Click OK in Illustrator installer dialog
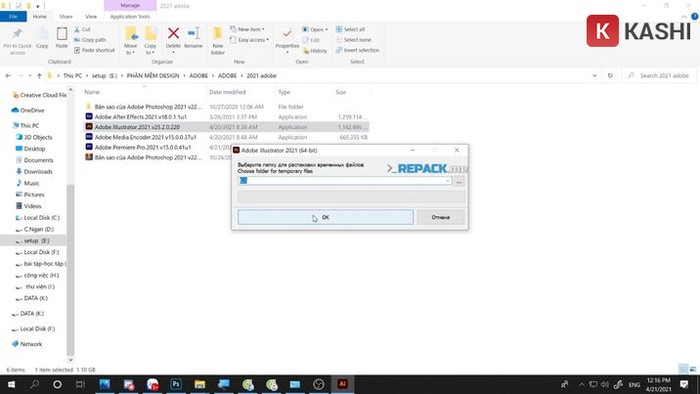Screen dimensions: 700x394 325,217
